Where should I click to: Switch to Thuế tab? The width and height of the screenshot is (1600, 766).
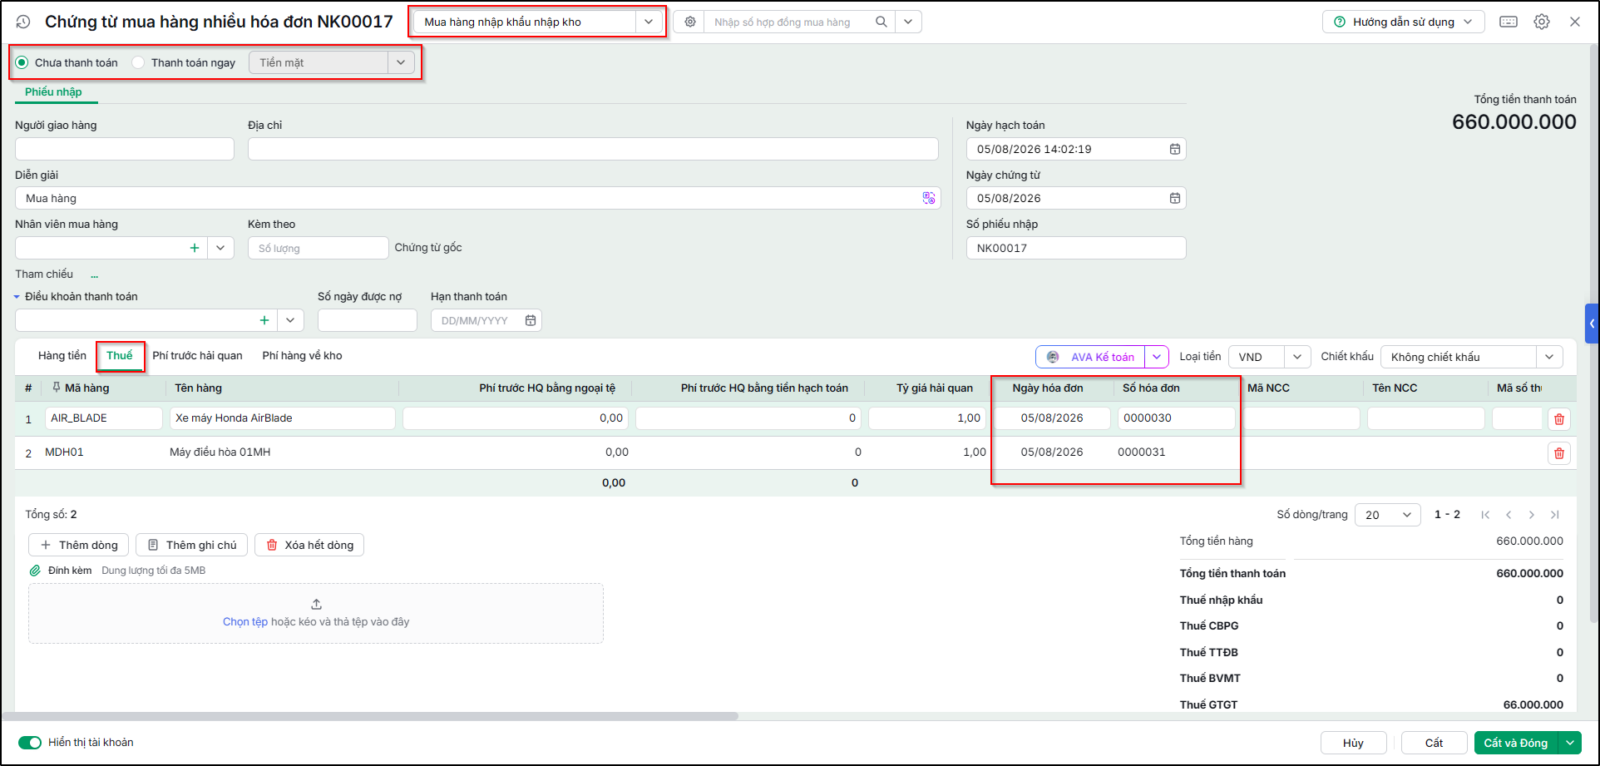click(x=119, y=355)
